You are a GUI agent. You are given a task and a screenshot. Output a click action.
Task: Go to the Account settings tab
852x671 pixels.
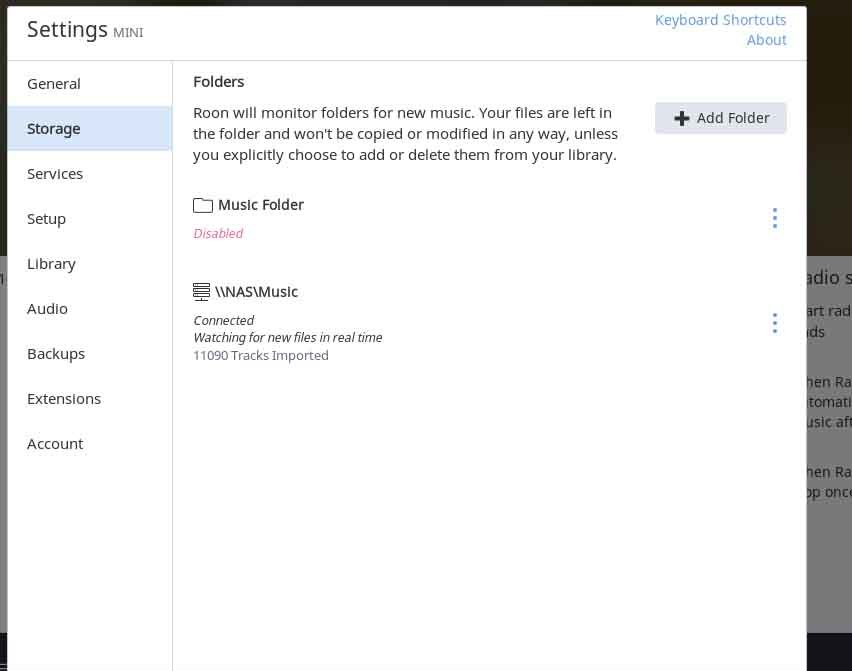(90, 444)
